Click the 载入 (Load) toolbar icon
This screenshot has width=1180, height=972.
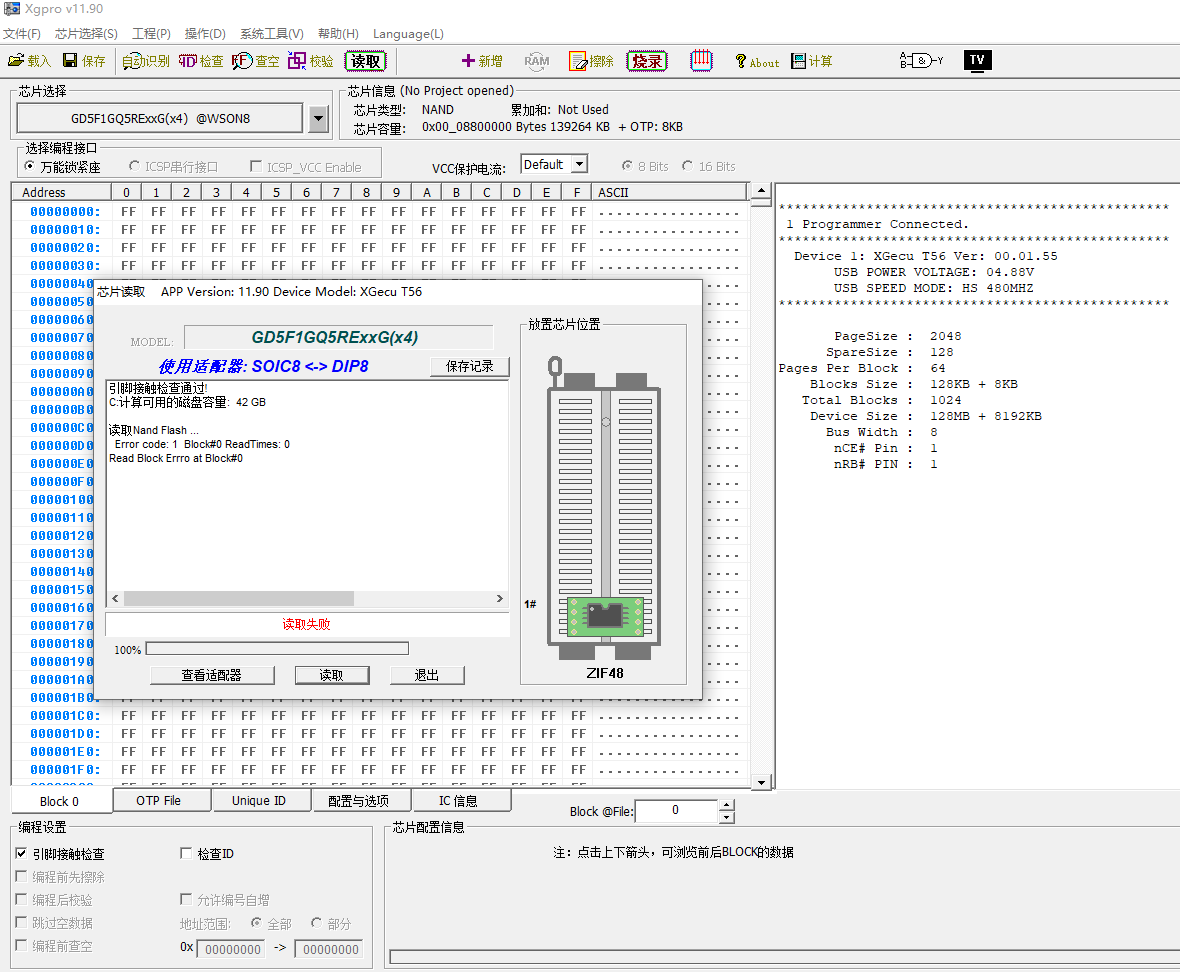tap(29, 61)
